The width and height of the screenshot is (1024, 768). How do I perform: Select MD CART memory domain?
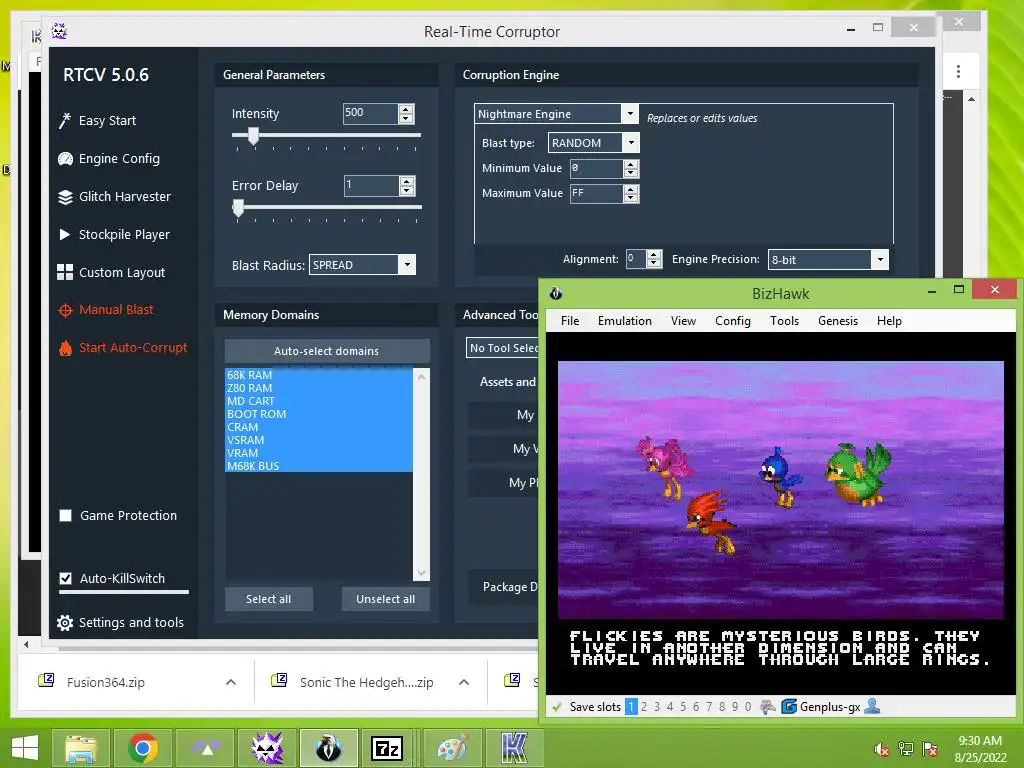(x=319, y=401)
